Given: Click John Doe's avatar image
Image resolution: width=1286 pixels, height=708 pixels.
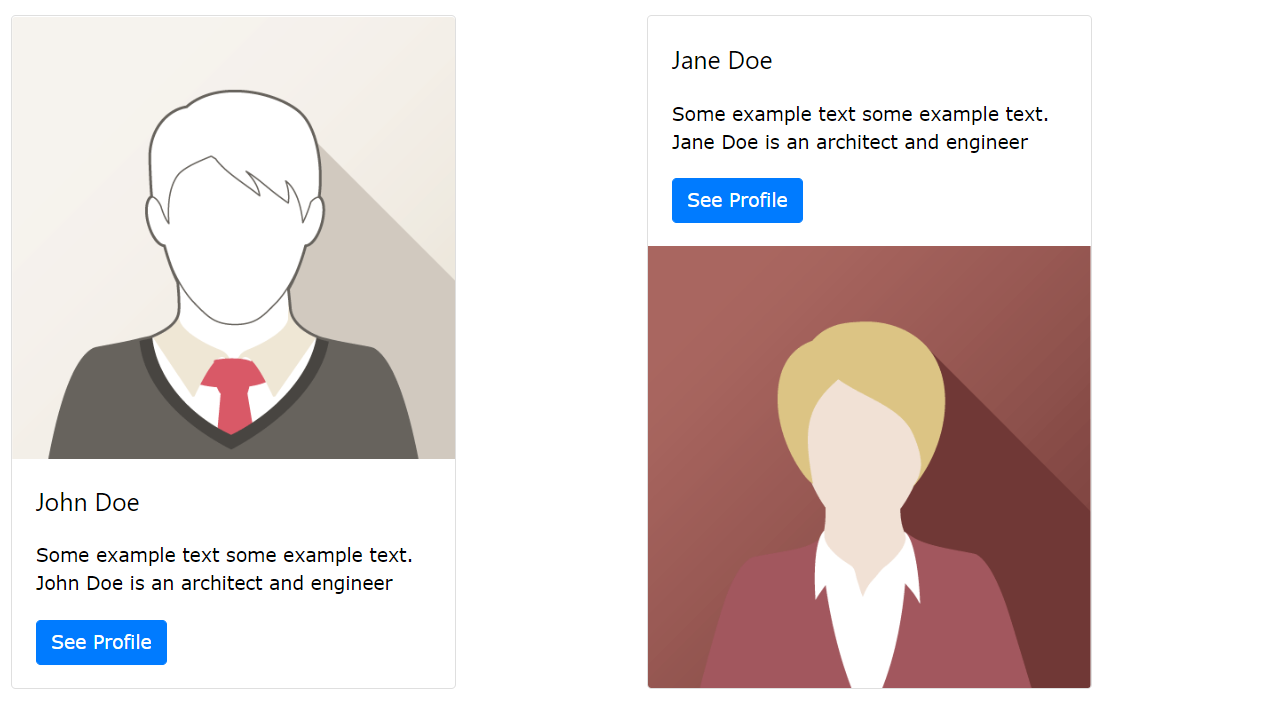Looking at the screenshot, I should point(233,238).
